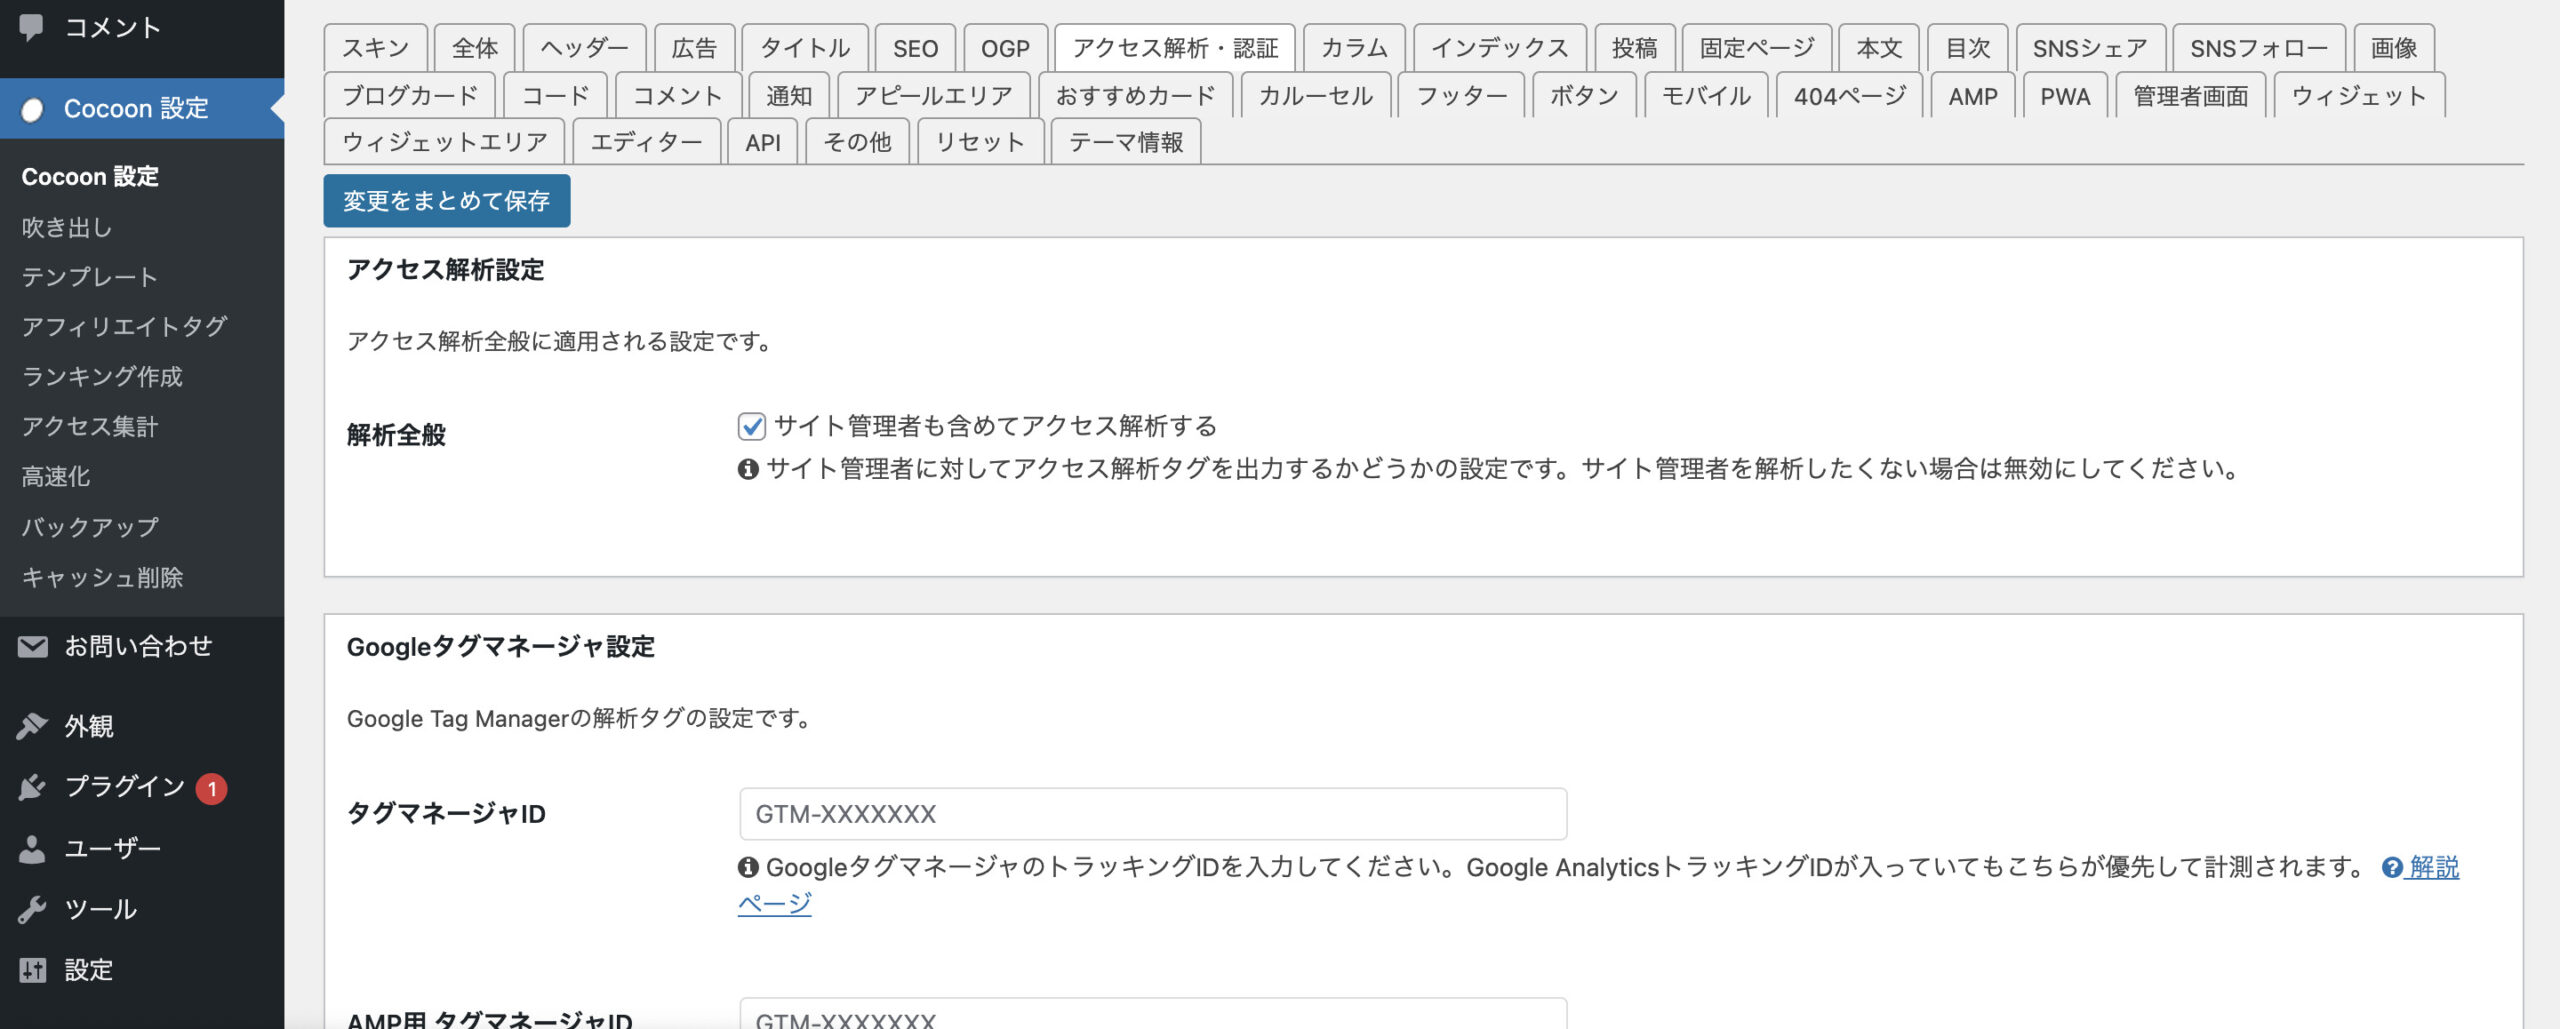Click the 設定 sliders icon
The height and width of the screenshot is (1029, 2560).
point(33,970)
